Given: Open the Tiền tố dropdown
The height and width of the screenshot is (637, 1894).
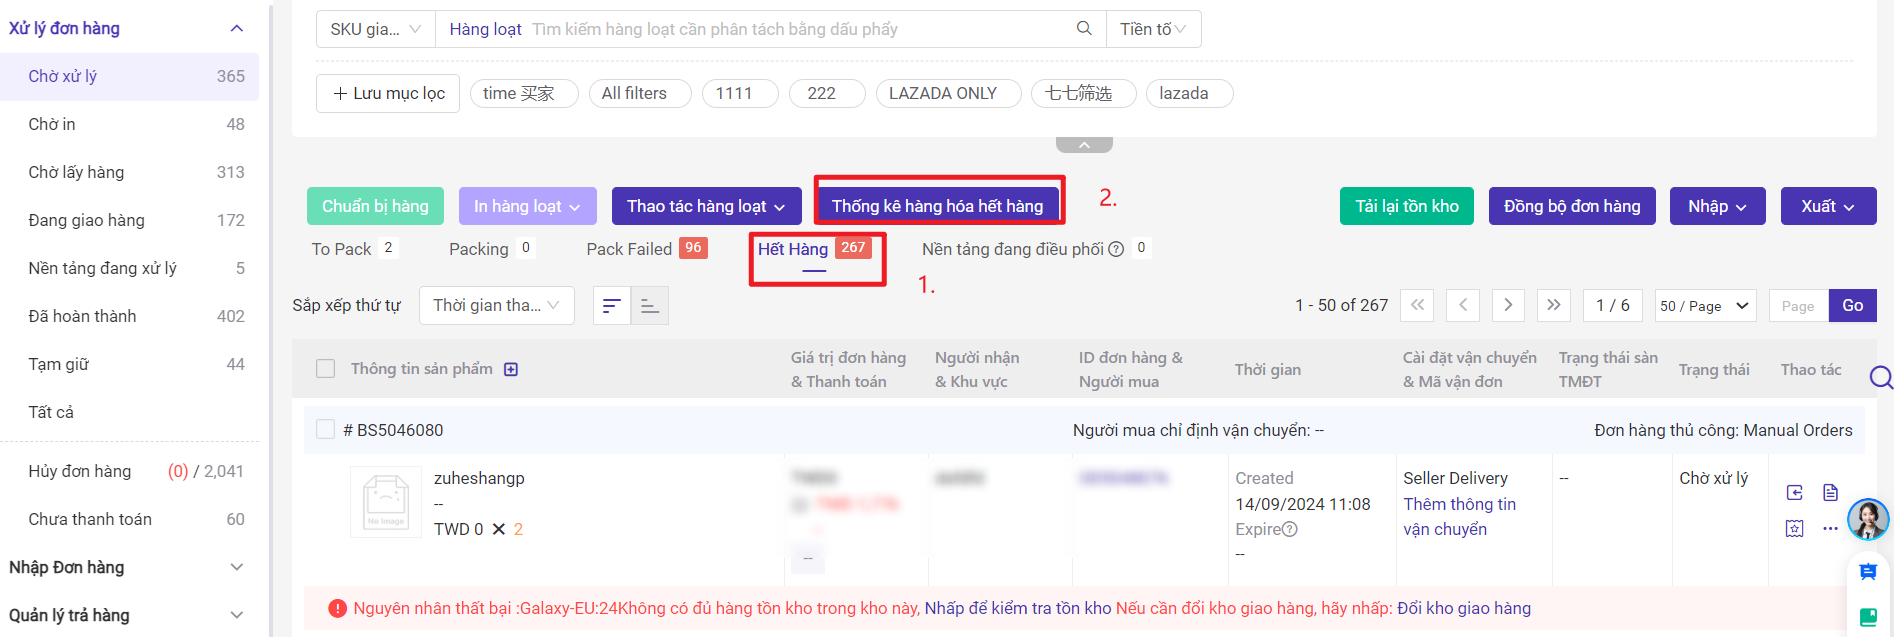Looking at the screenshot, I should (x=1153, y=29).
